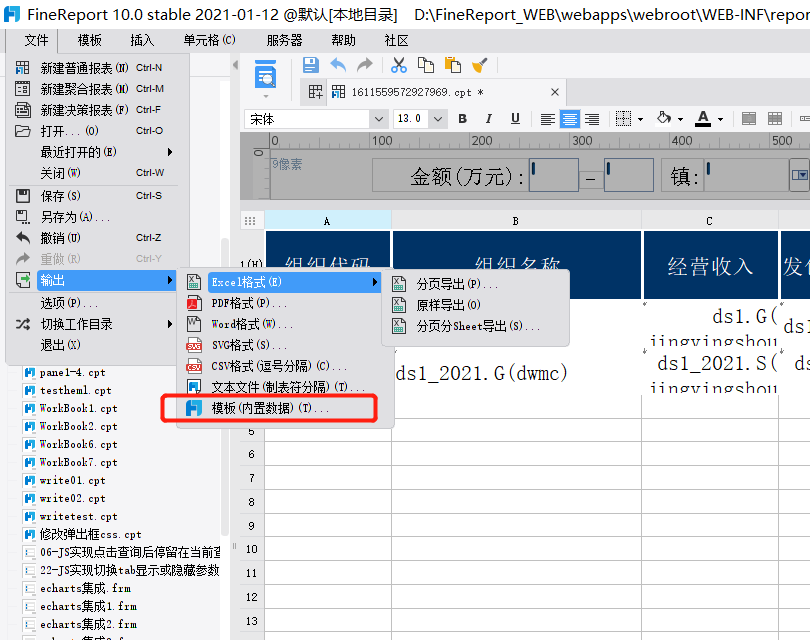Click the Save icon in toolbar
This screenshot has width=810, height=640.
pos(310,65)
